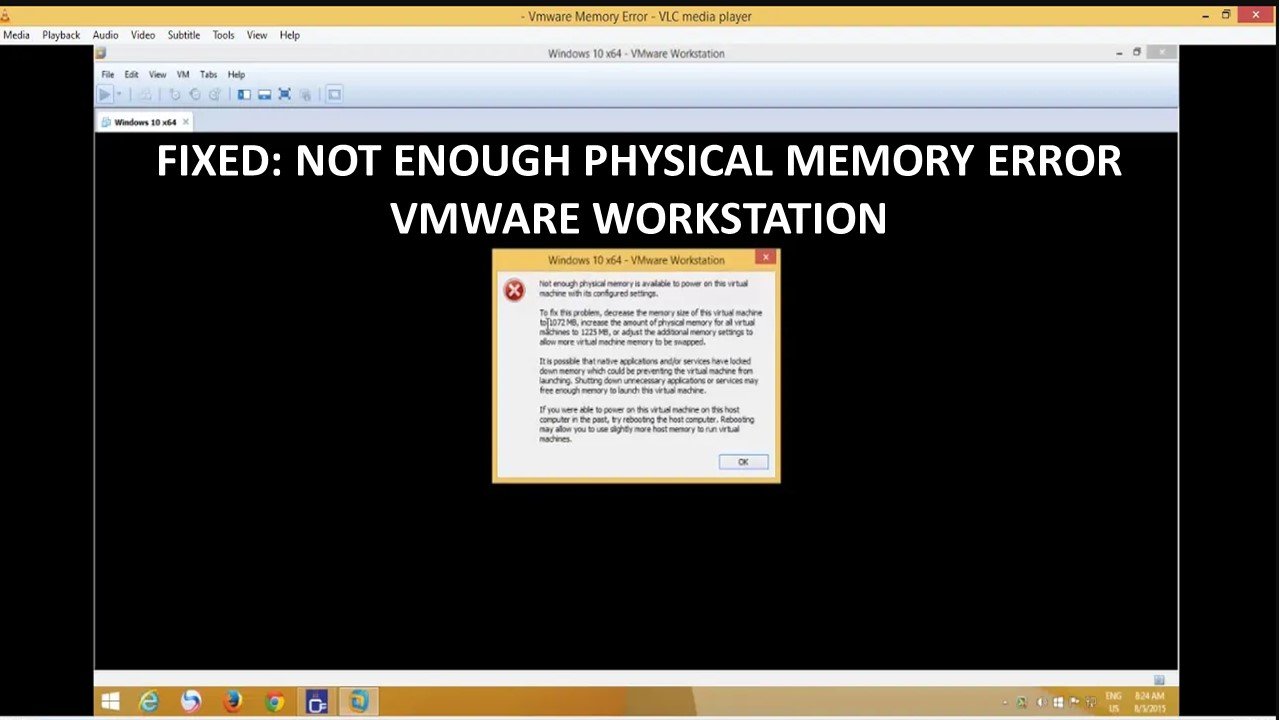Click 'To fix this problem' paragraph

pyautogui.click(x=650, y=327)
